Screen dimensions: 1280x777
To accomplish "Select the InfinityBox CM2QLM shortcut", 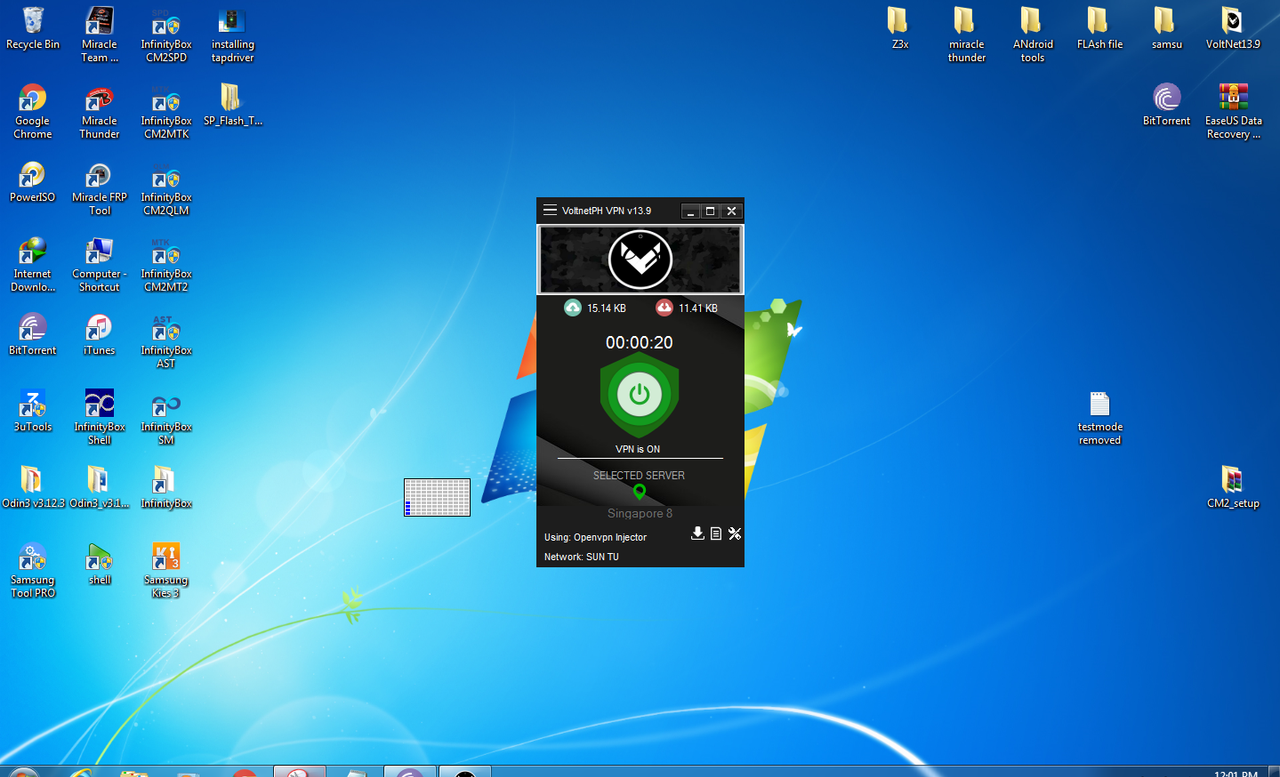I will point(166,188).
